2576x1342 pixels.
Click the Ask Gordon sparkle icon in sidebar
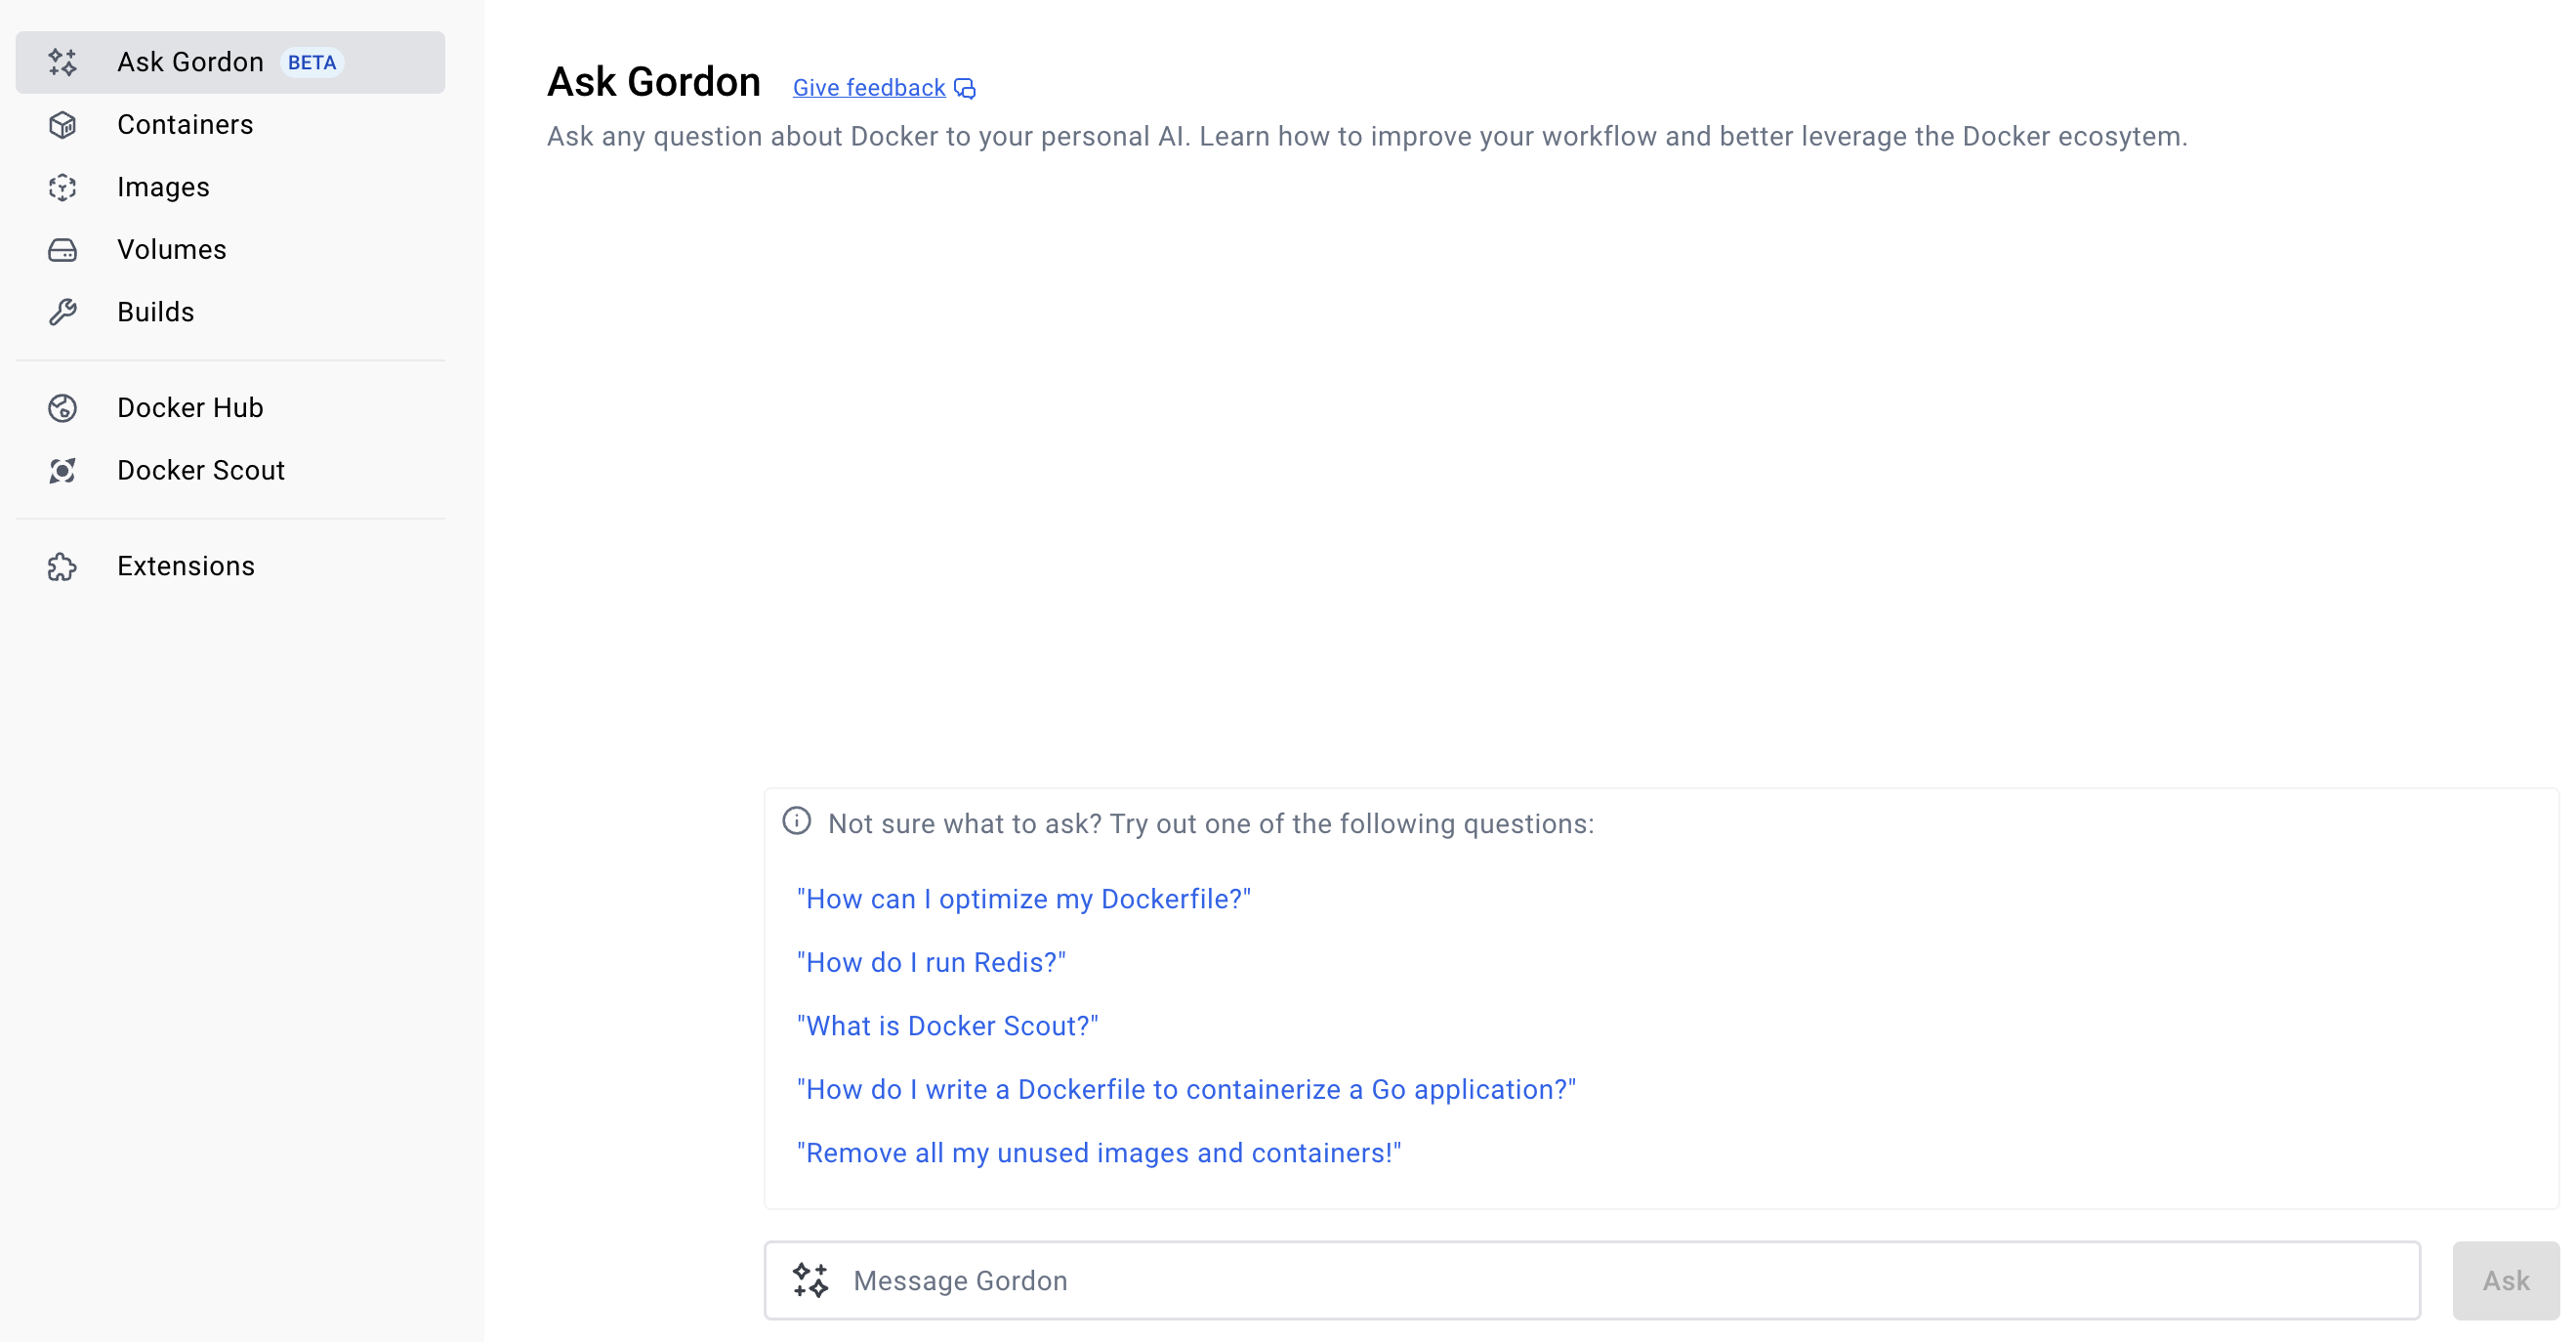(62, 62)
